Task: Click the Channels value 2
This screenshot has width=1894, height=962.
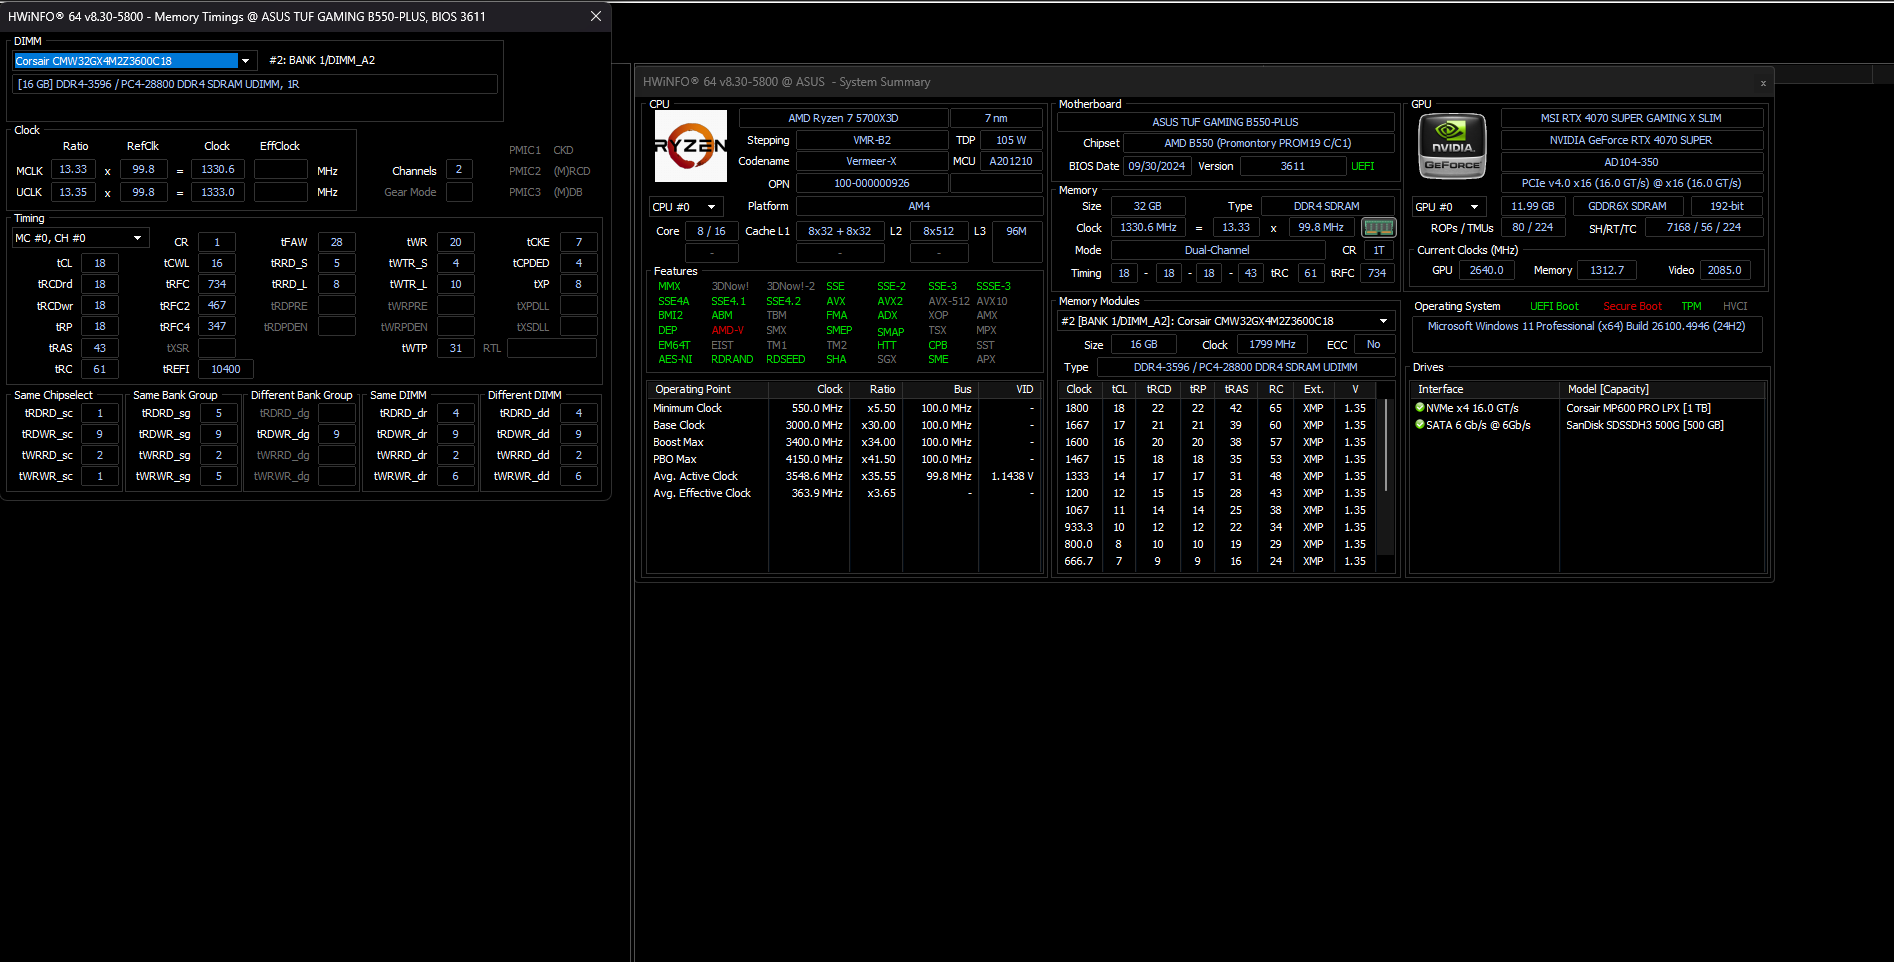Action: tap(459, 170)
